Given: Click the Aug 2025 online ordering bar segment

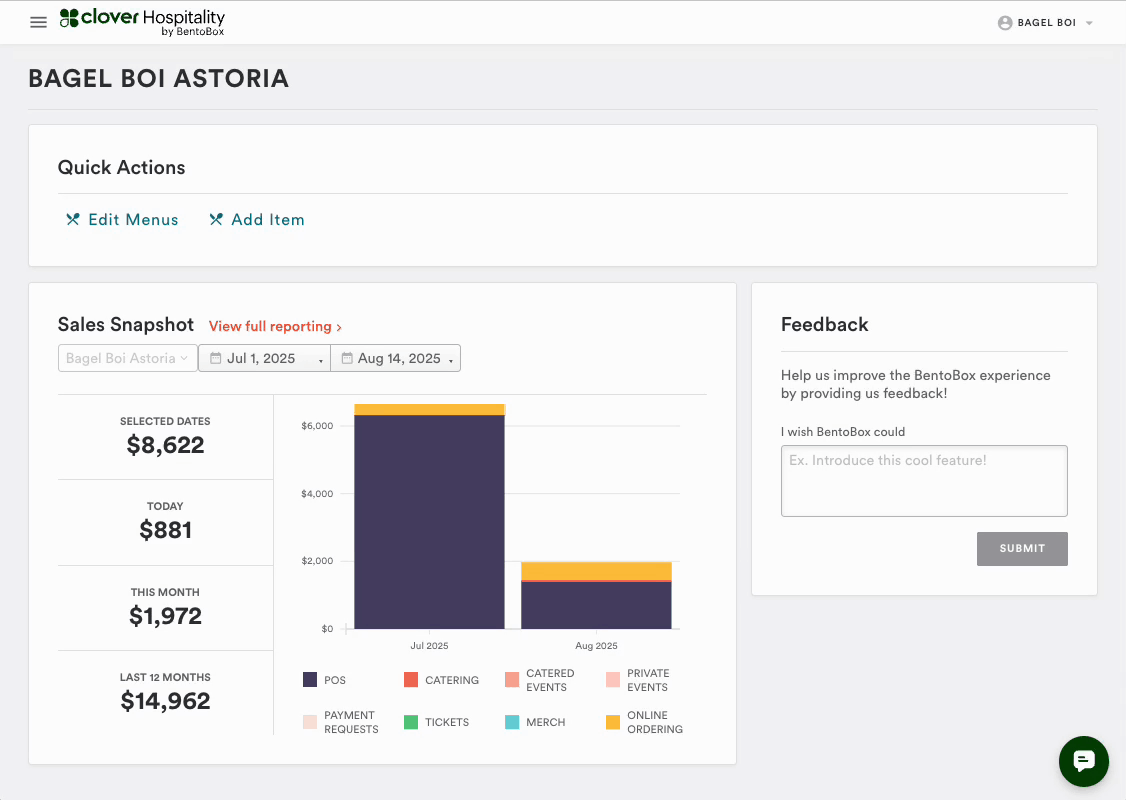Looking at the screenshot, I should click(596, 571).
